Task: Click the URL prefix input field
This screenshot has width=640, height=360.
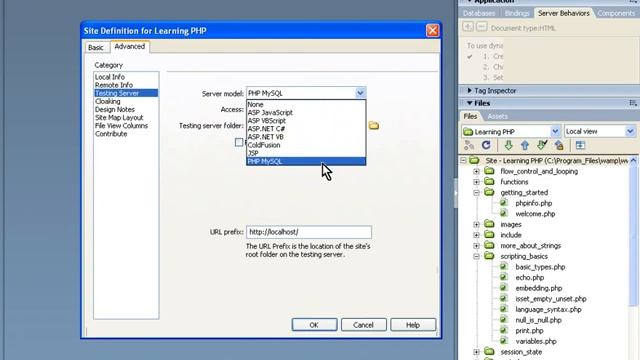Action: click(309, 232)
